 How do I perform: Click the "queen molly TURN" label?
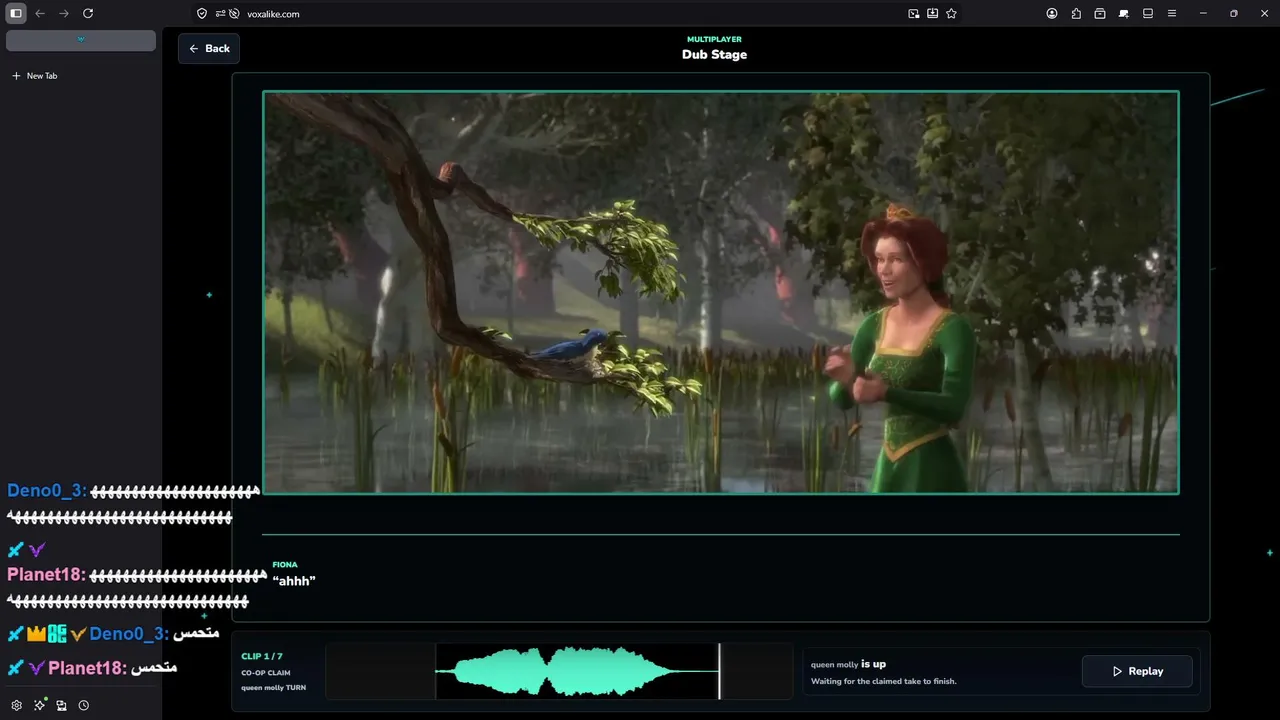click(x=274, y=688)
